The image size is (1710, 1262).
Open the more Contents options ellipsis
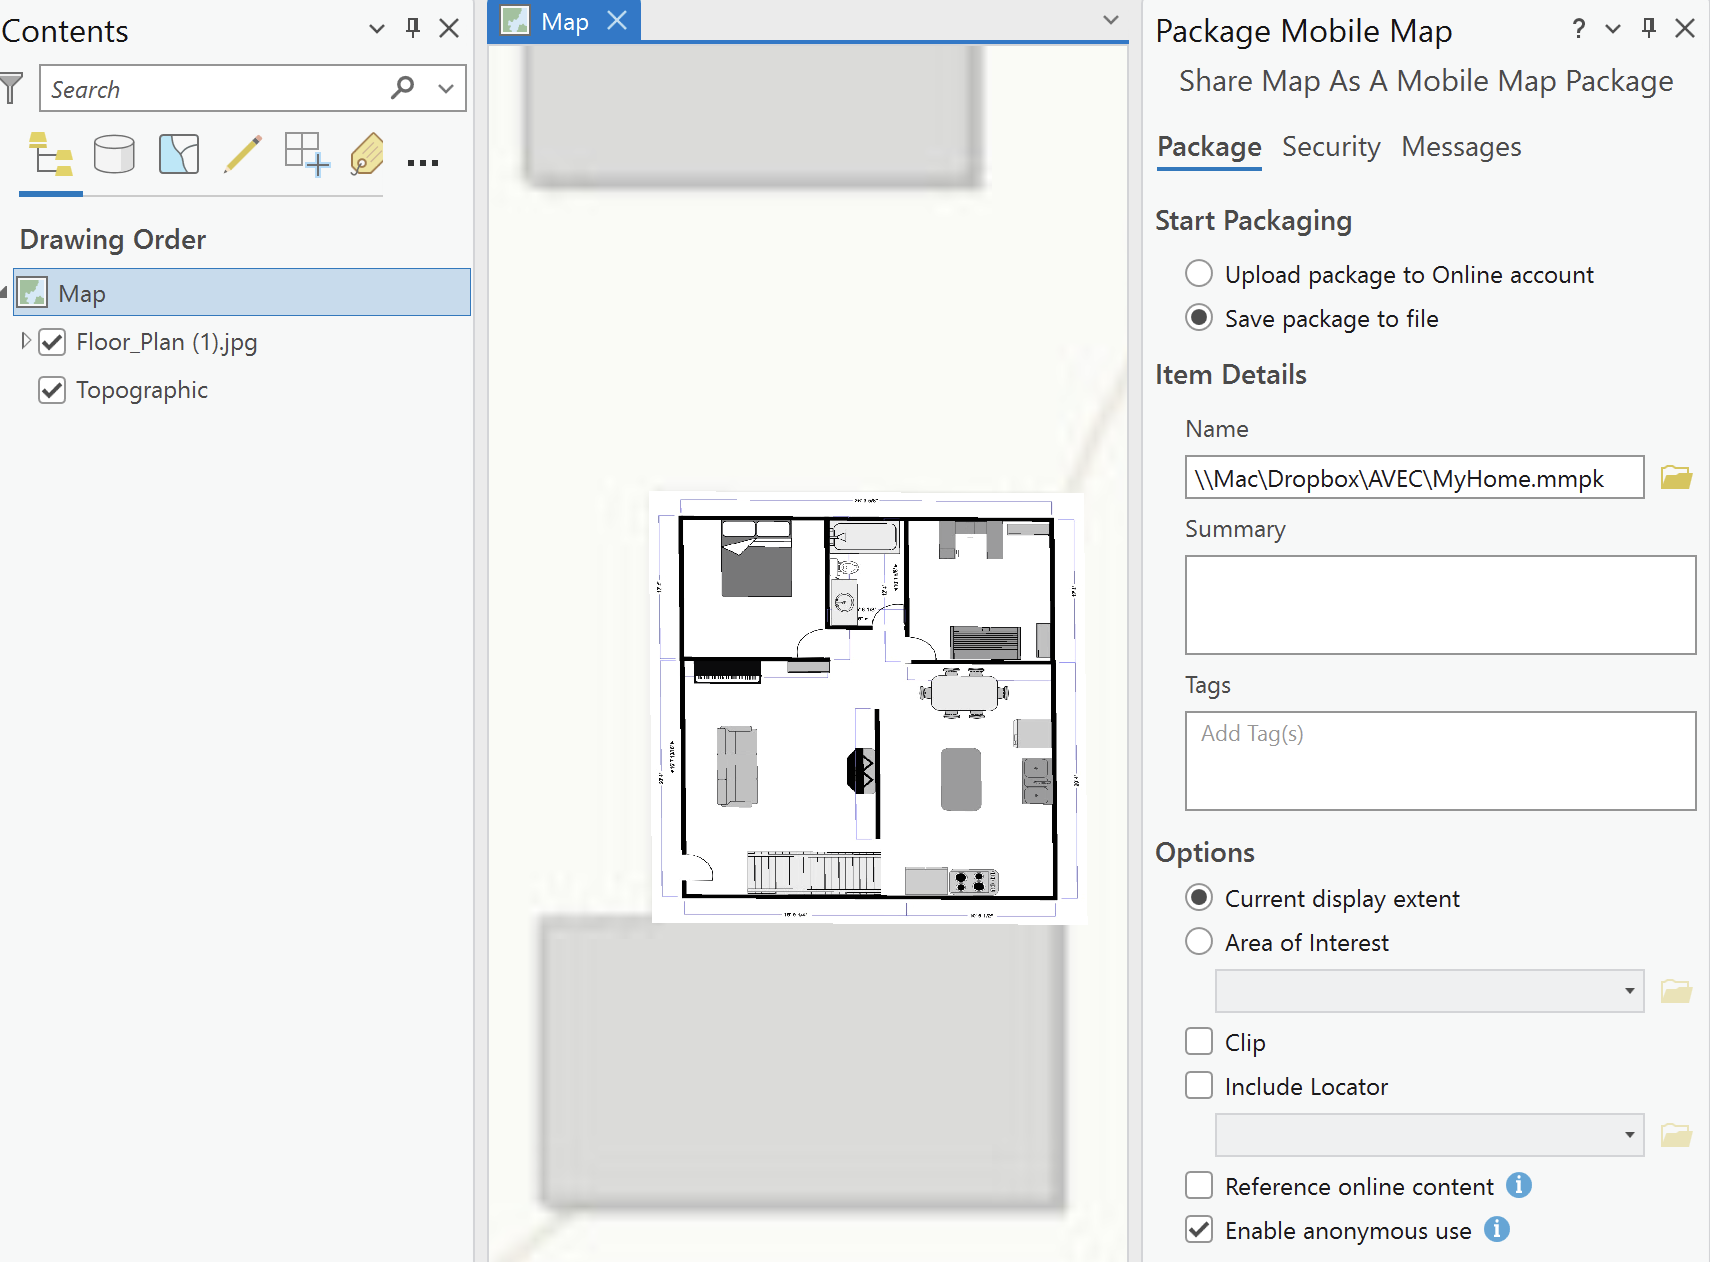[423, 162]
